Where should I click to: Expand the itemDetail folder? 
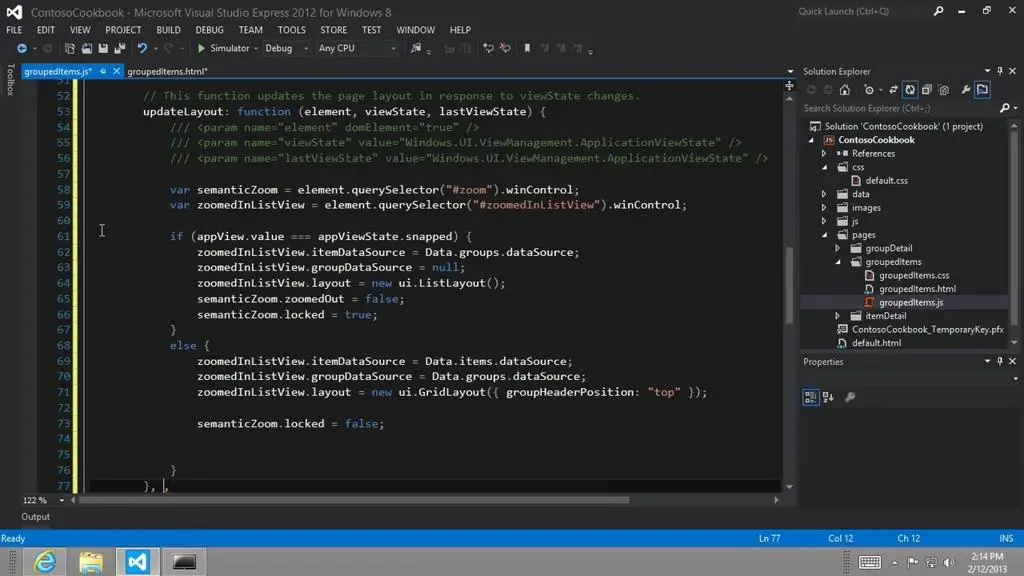pyautogui.click(x=838, y=316)
